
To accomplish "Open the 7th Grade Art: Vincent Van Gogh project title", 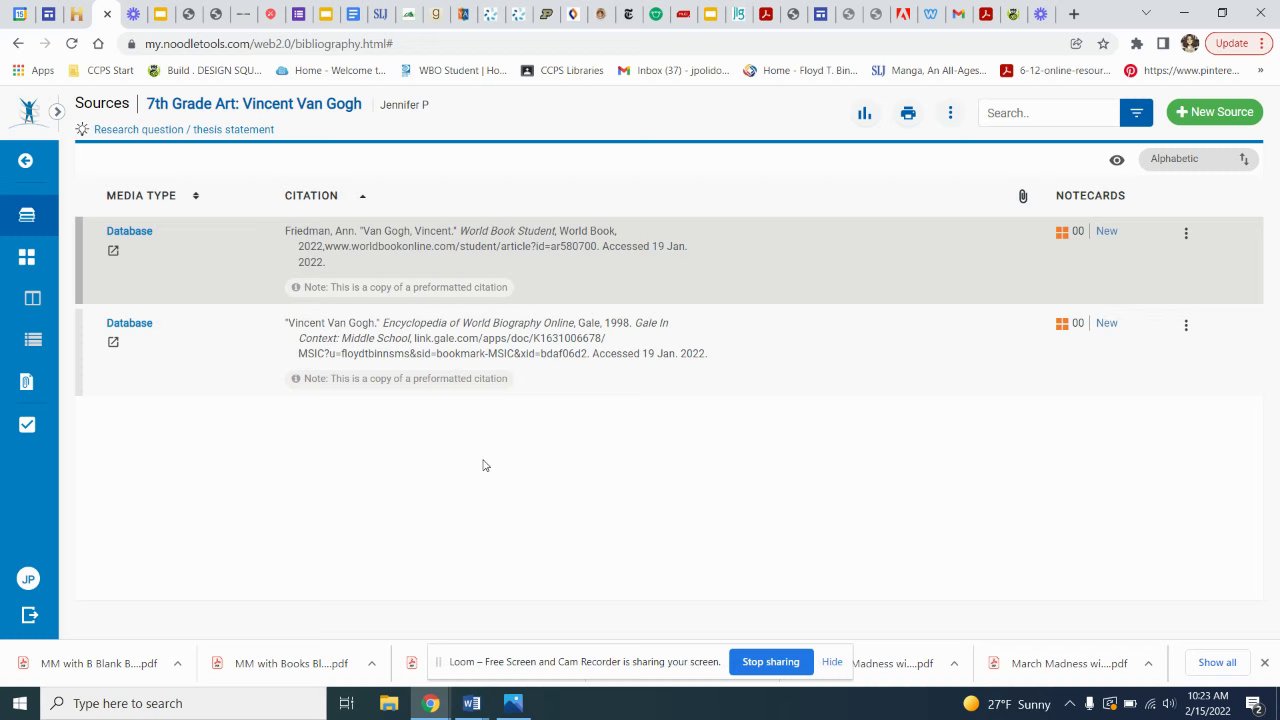I will click(x=254, y=104).
